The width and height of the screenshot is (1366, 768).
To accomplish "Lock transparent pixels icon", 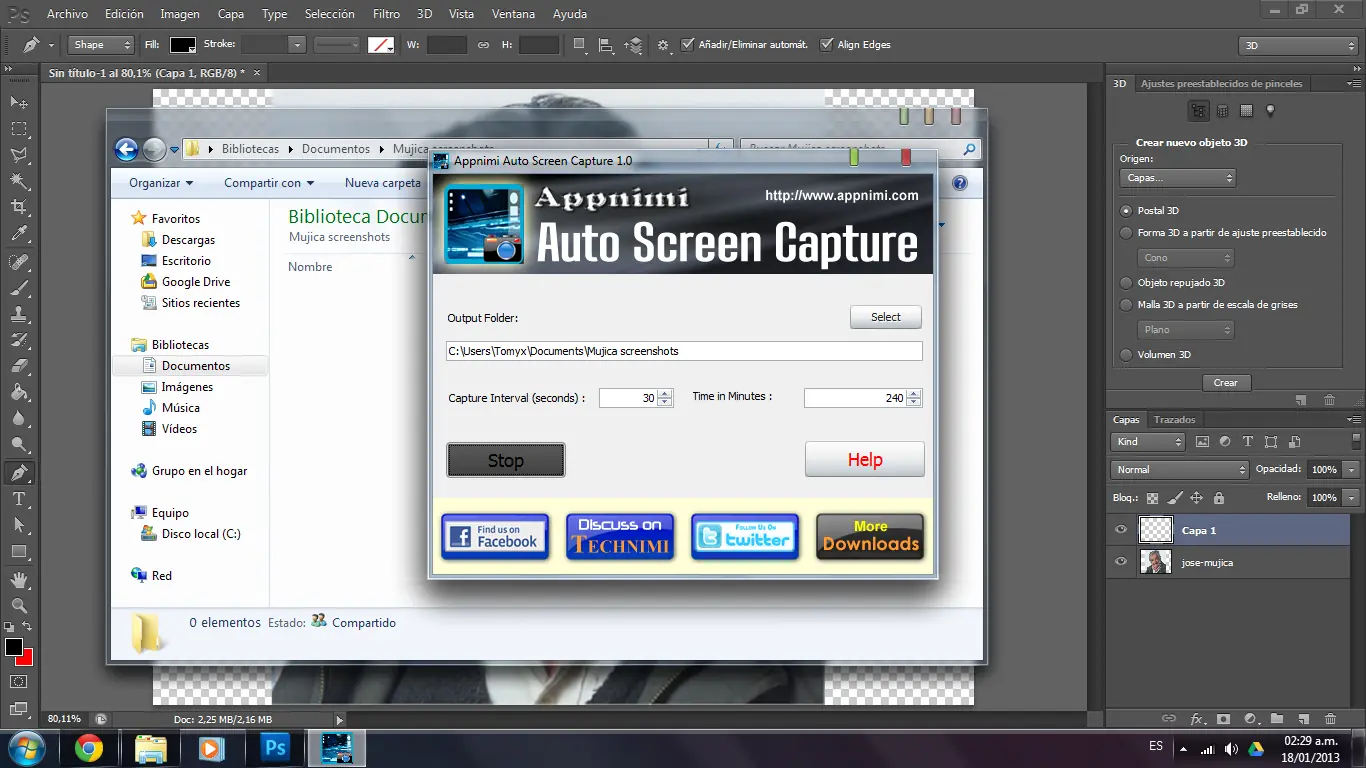I will tap(1152, 497).
